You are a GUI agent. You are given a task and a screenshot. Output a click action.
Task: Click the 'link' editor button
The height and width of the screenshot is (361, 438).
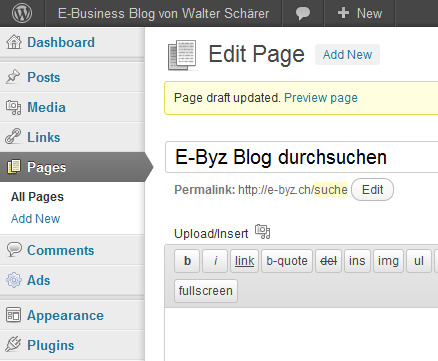(x=244, y=261)
